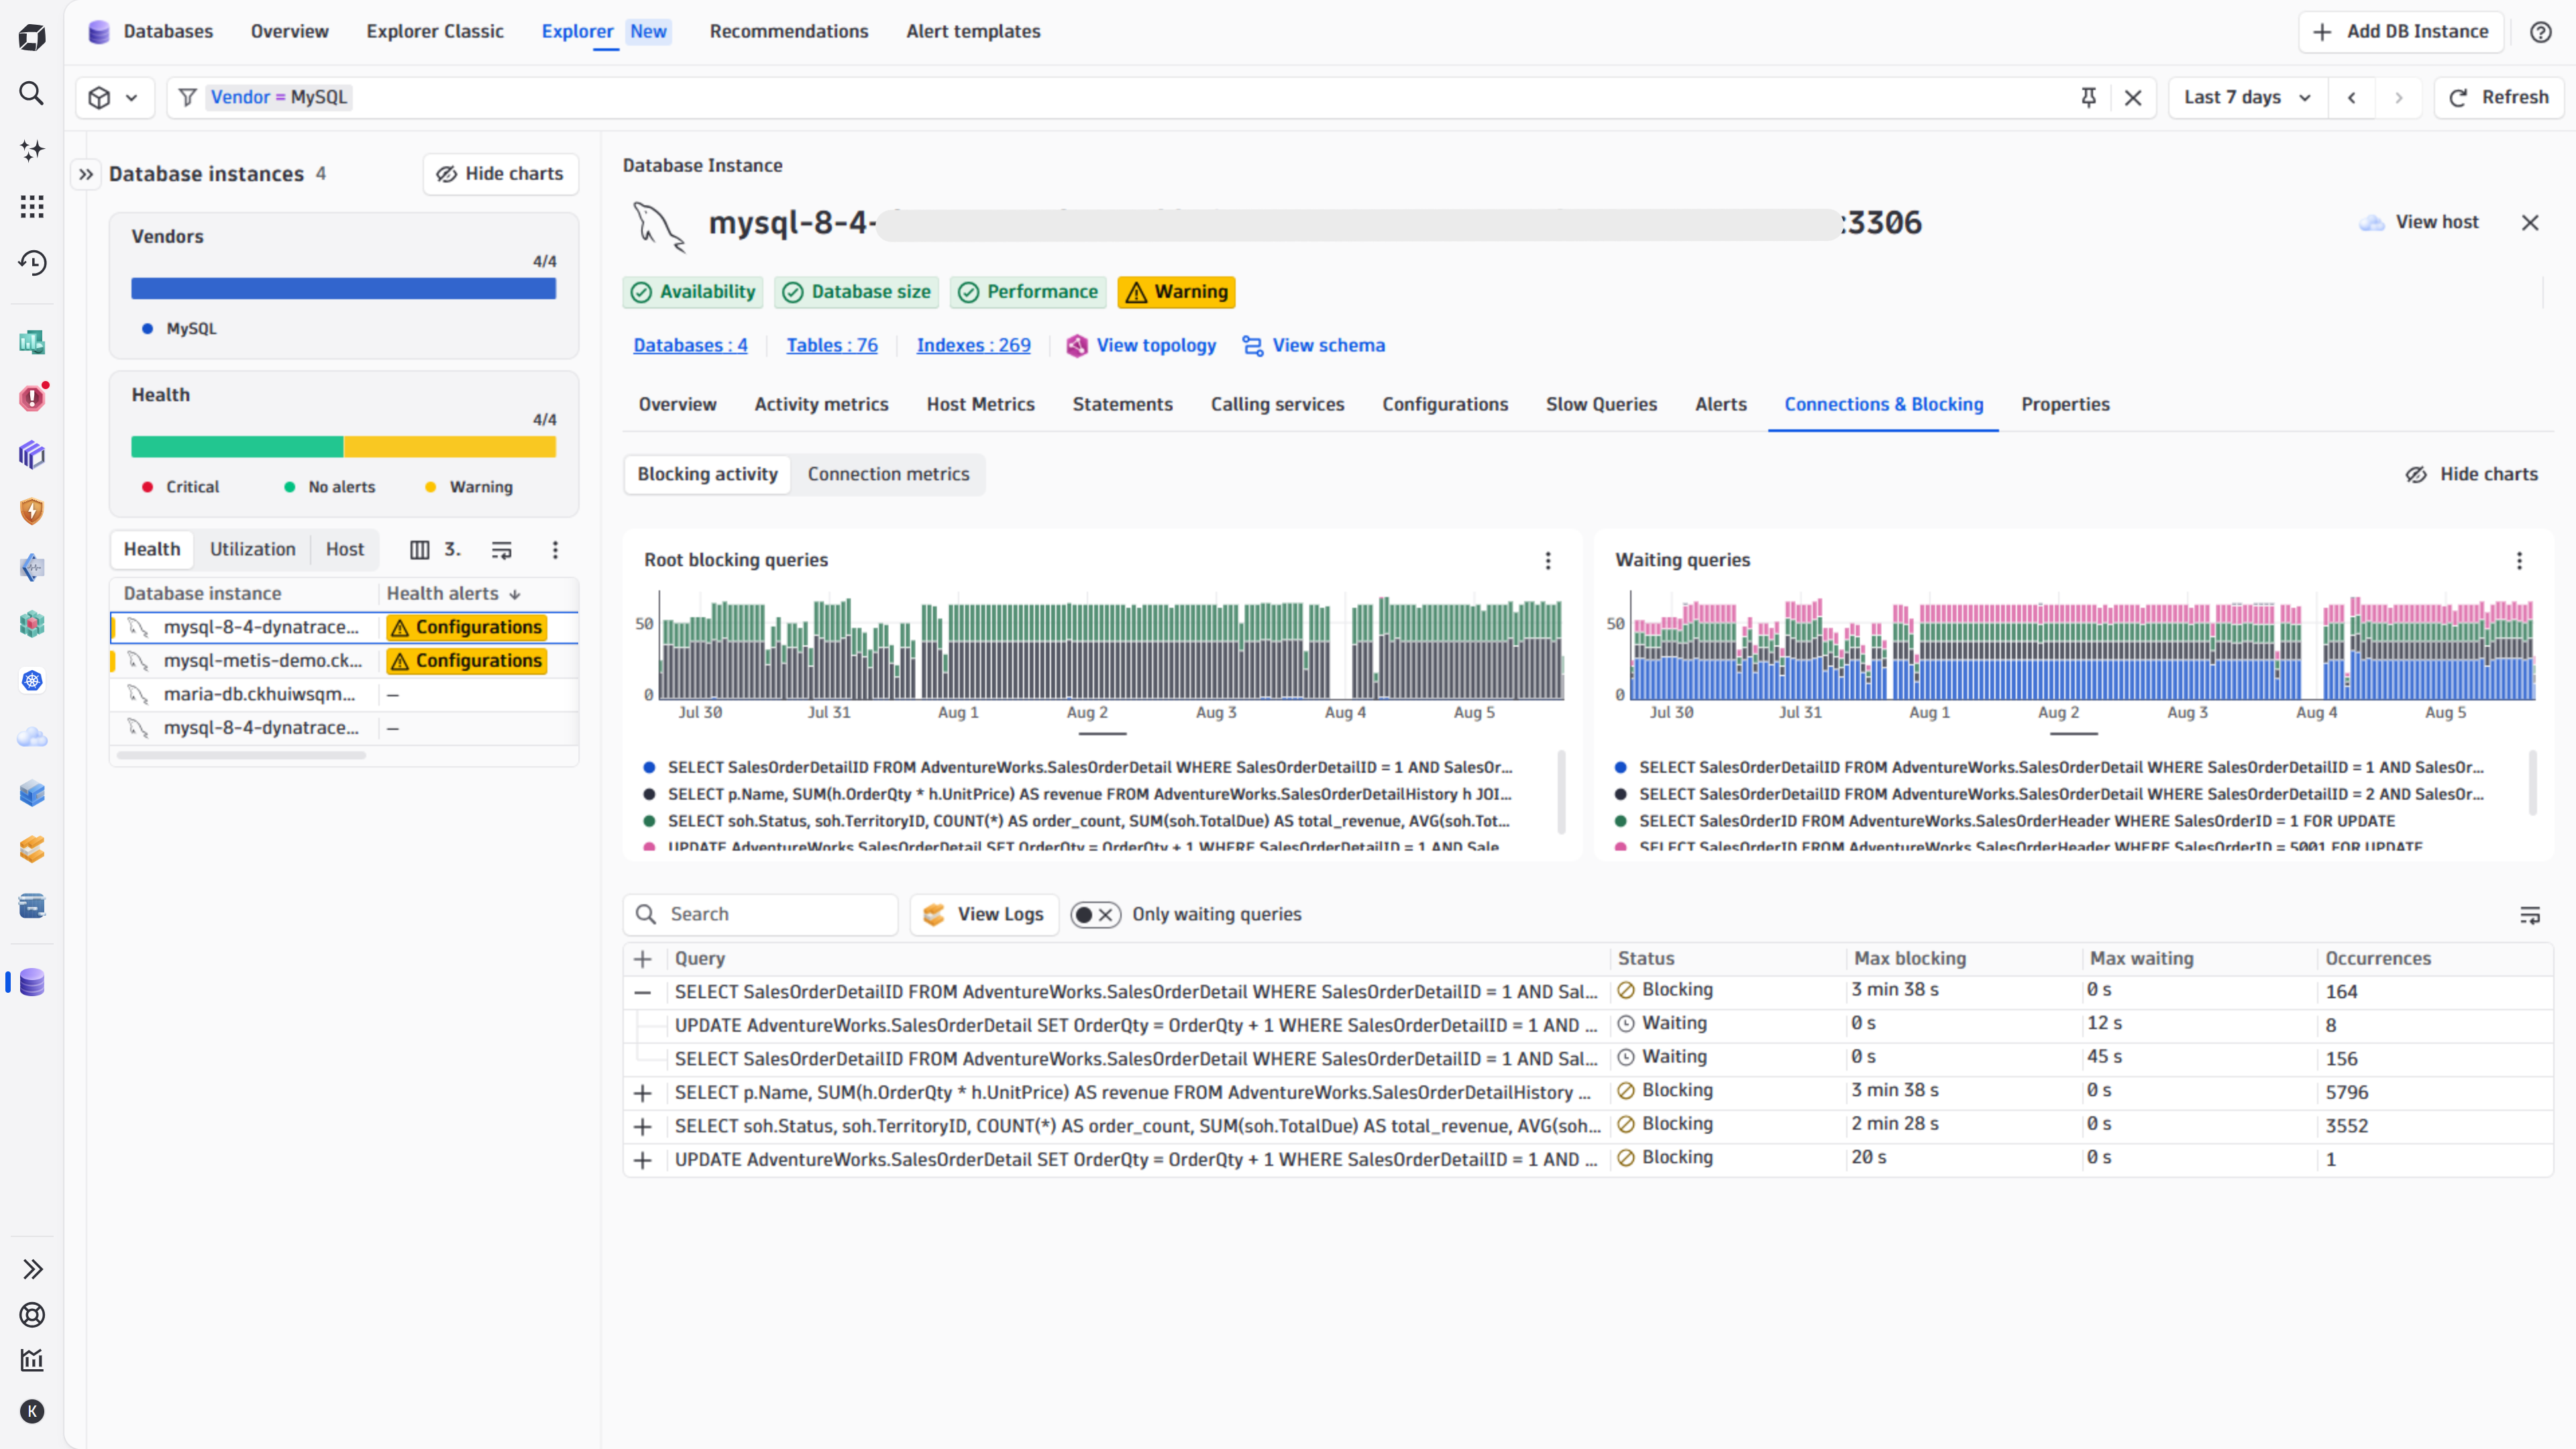Switch to Slow Queries tab
The image size is (2576, 1449).
click(1601, 404)
